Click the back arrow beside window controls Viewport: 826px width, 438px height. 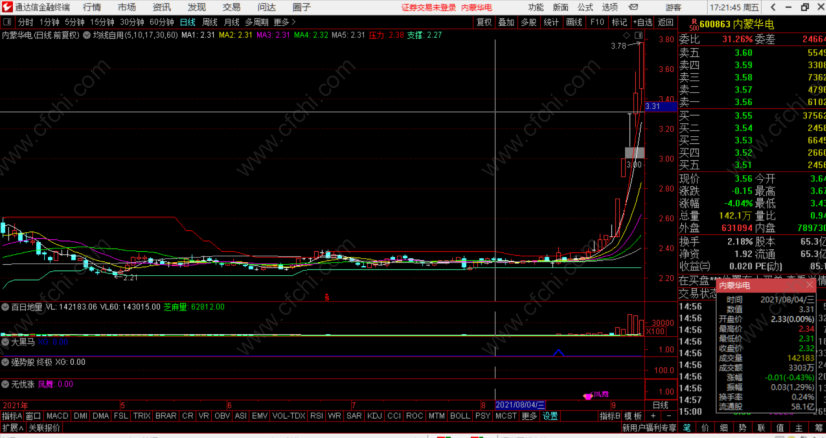pos(773,7)
